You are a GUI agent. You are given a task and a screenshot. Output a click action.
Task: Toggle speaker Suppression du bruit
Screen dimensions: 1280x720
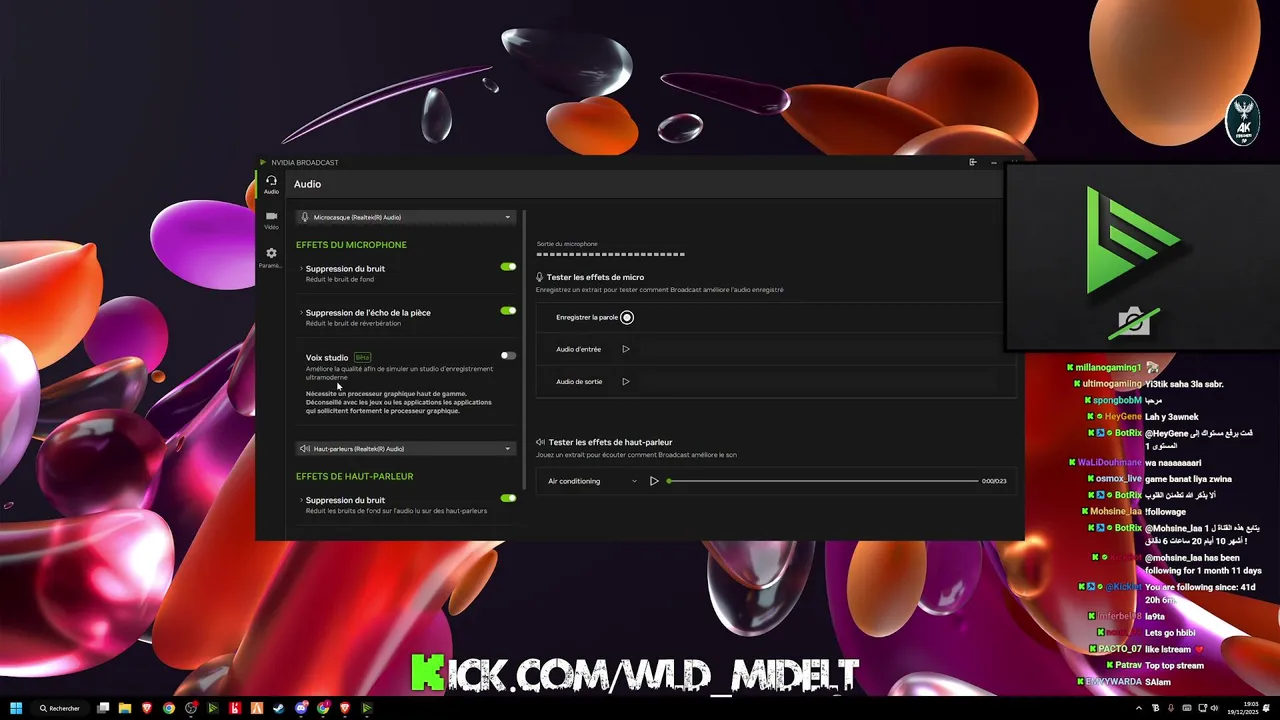pos(508,498)
